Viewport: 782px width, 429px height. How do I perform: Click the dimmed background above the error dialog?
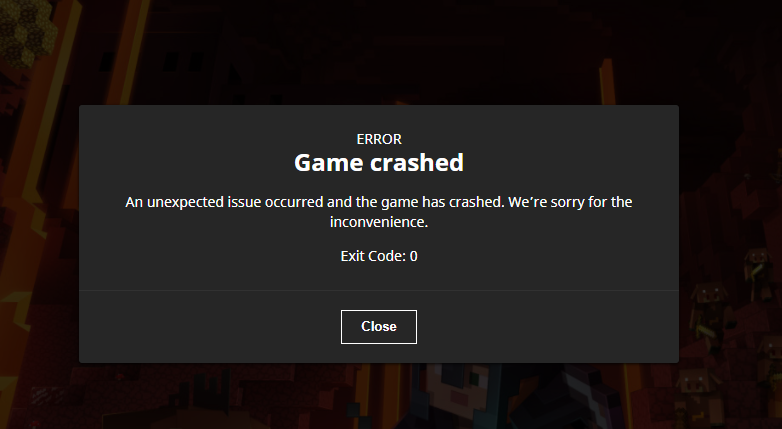(x=379, y=52)
